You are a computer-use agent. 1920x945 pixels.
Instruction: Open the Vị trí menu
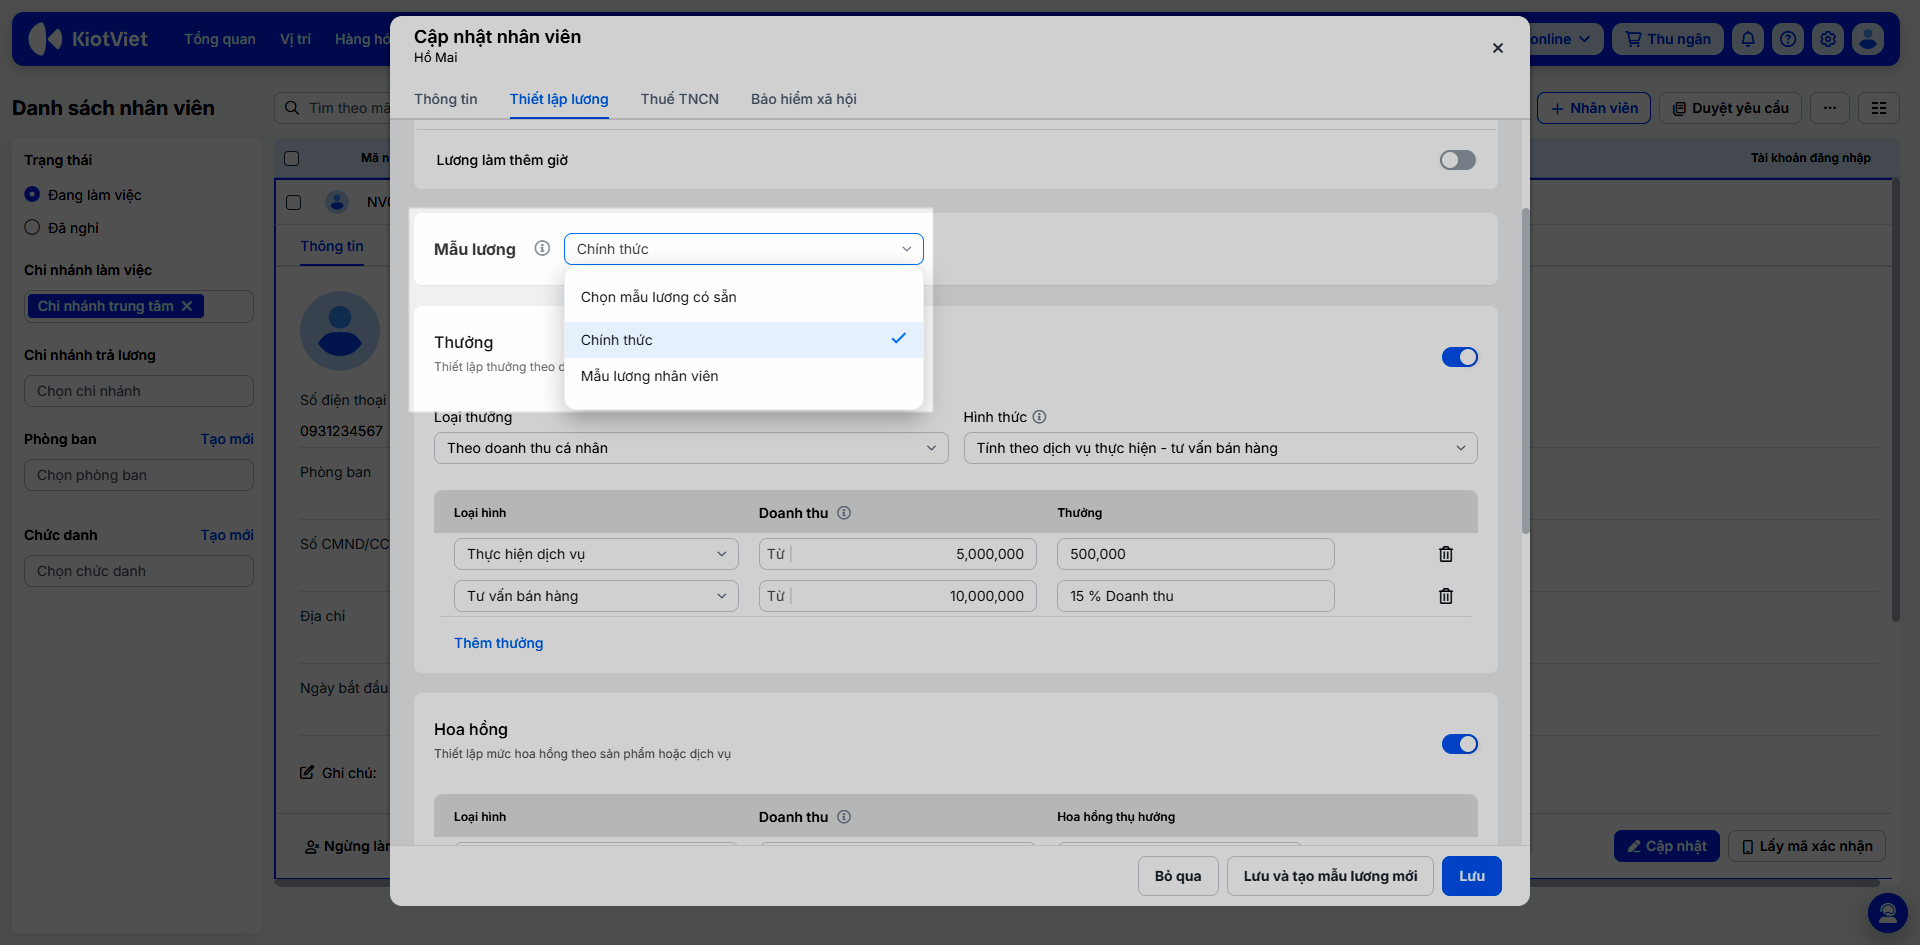click(295, 39)
